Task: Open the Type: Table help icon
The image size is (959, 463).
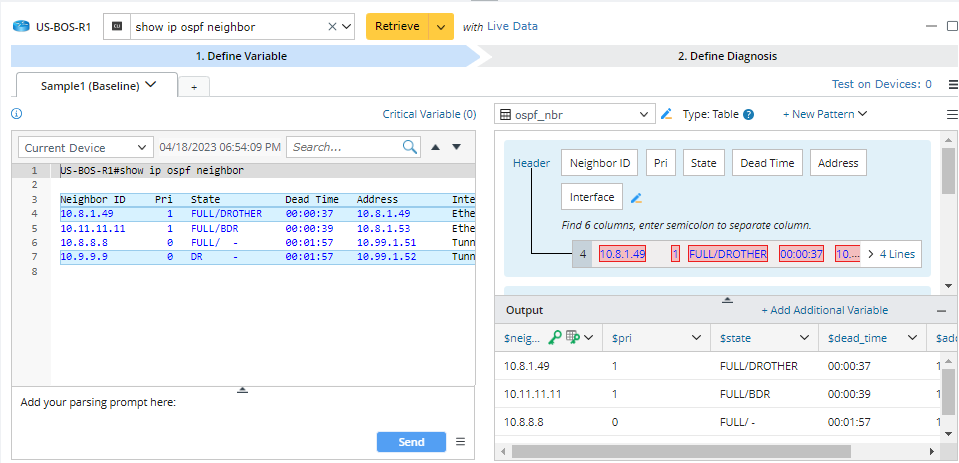Action: [748, 114]
